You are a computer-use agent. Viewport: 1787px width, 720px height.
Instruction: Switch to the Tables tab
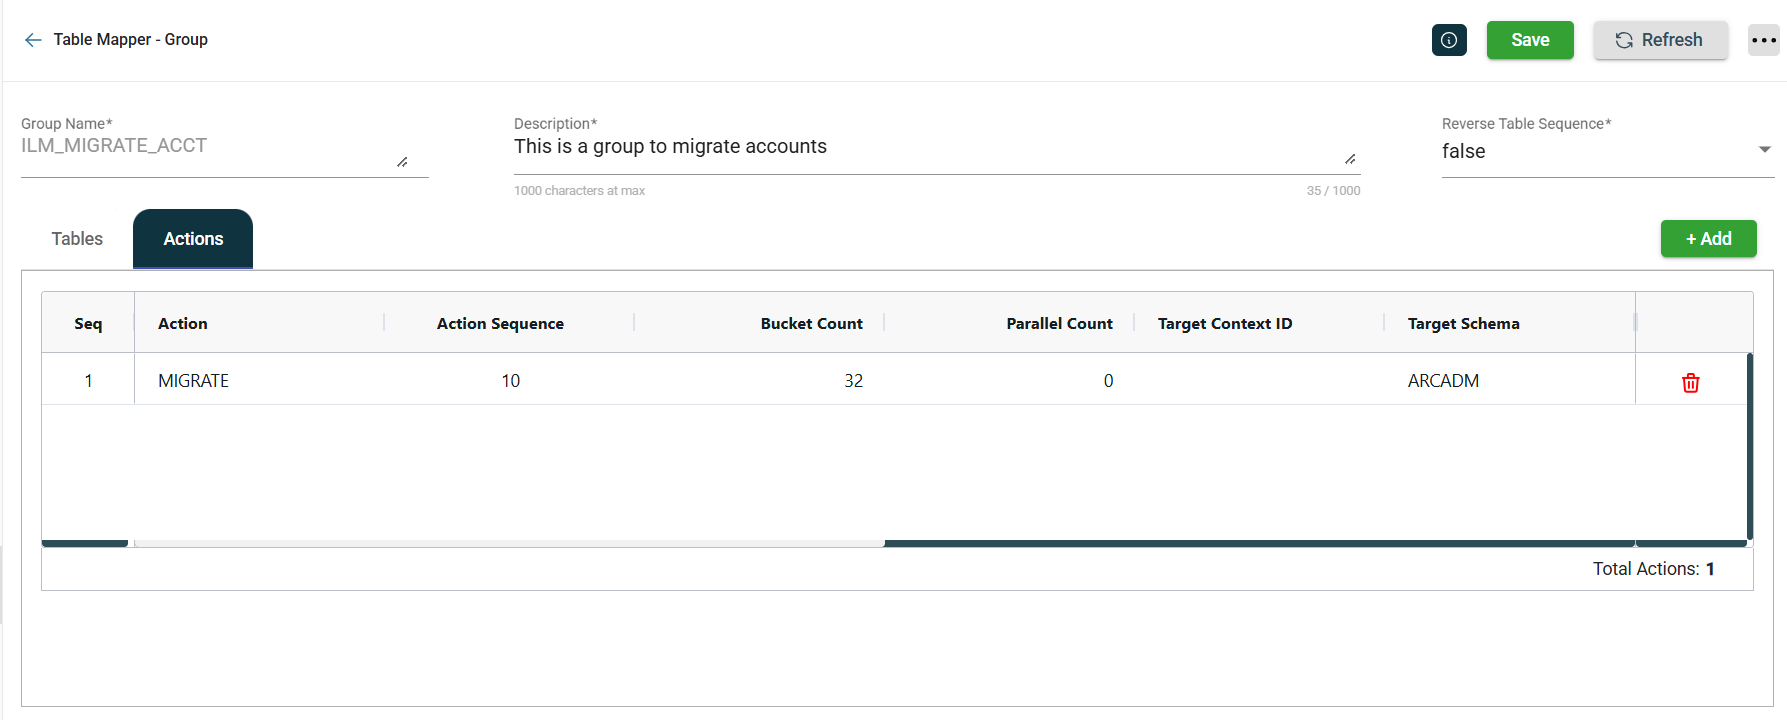[x=77, y=239]
